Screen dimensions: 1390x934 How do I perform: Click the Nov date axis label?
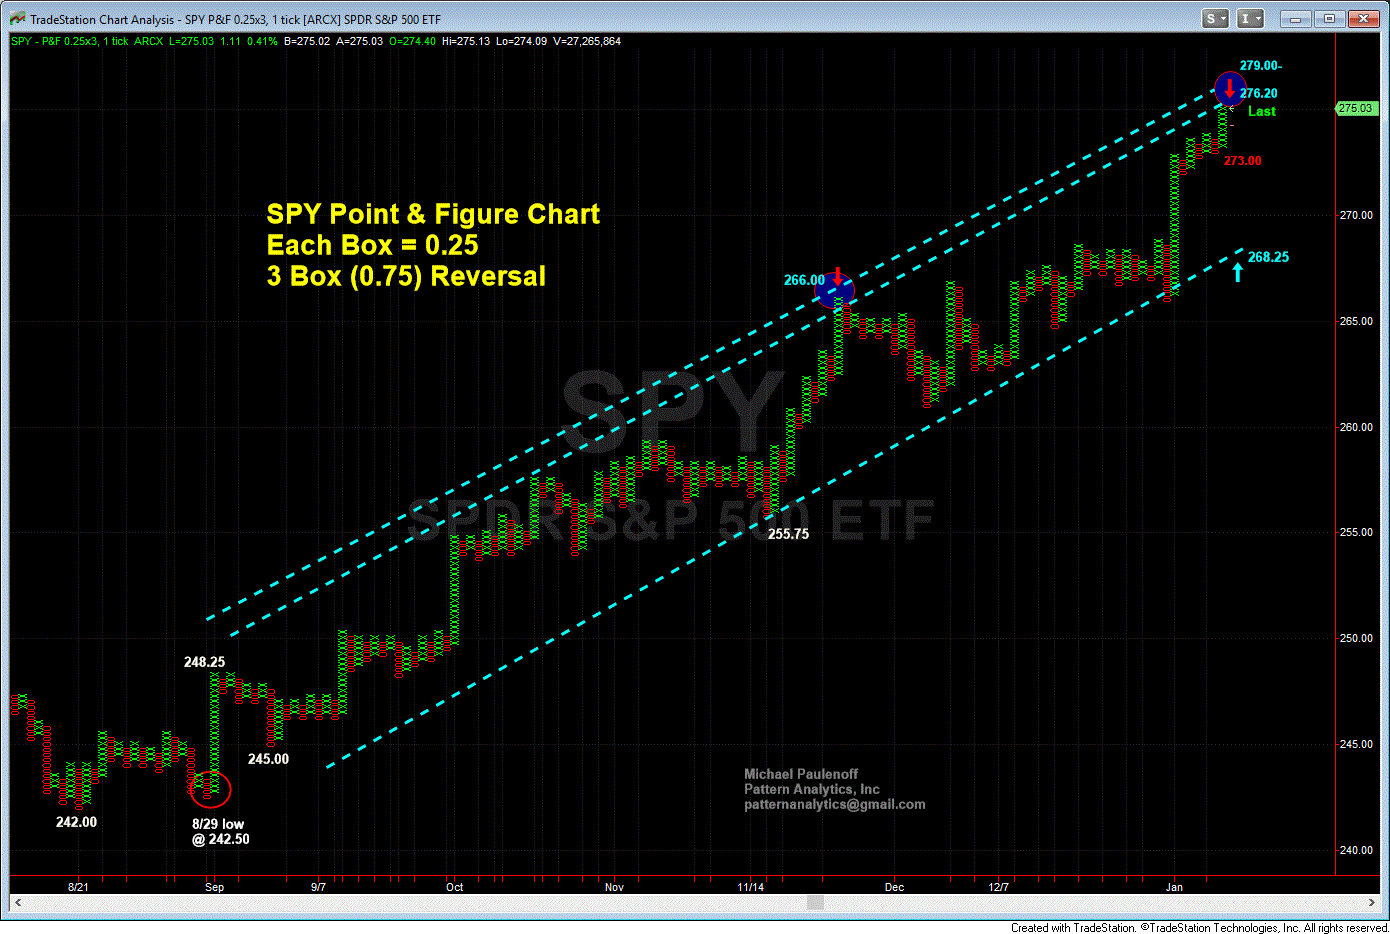click(x=614, y=887)
